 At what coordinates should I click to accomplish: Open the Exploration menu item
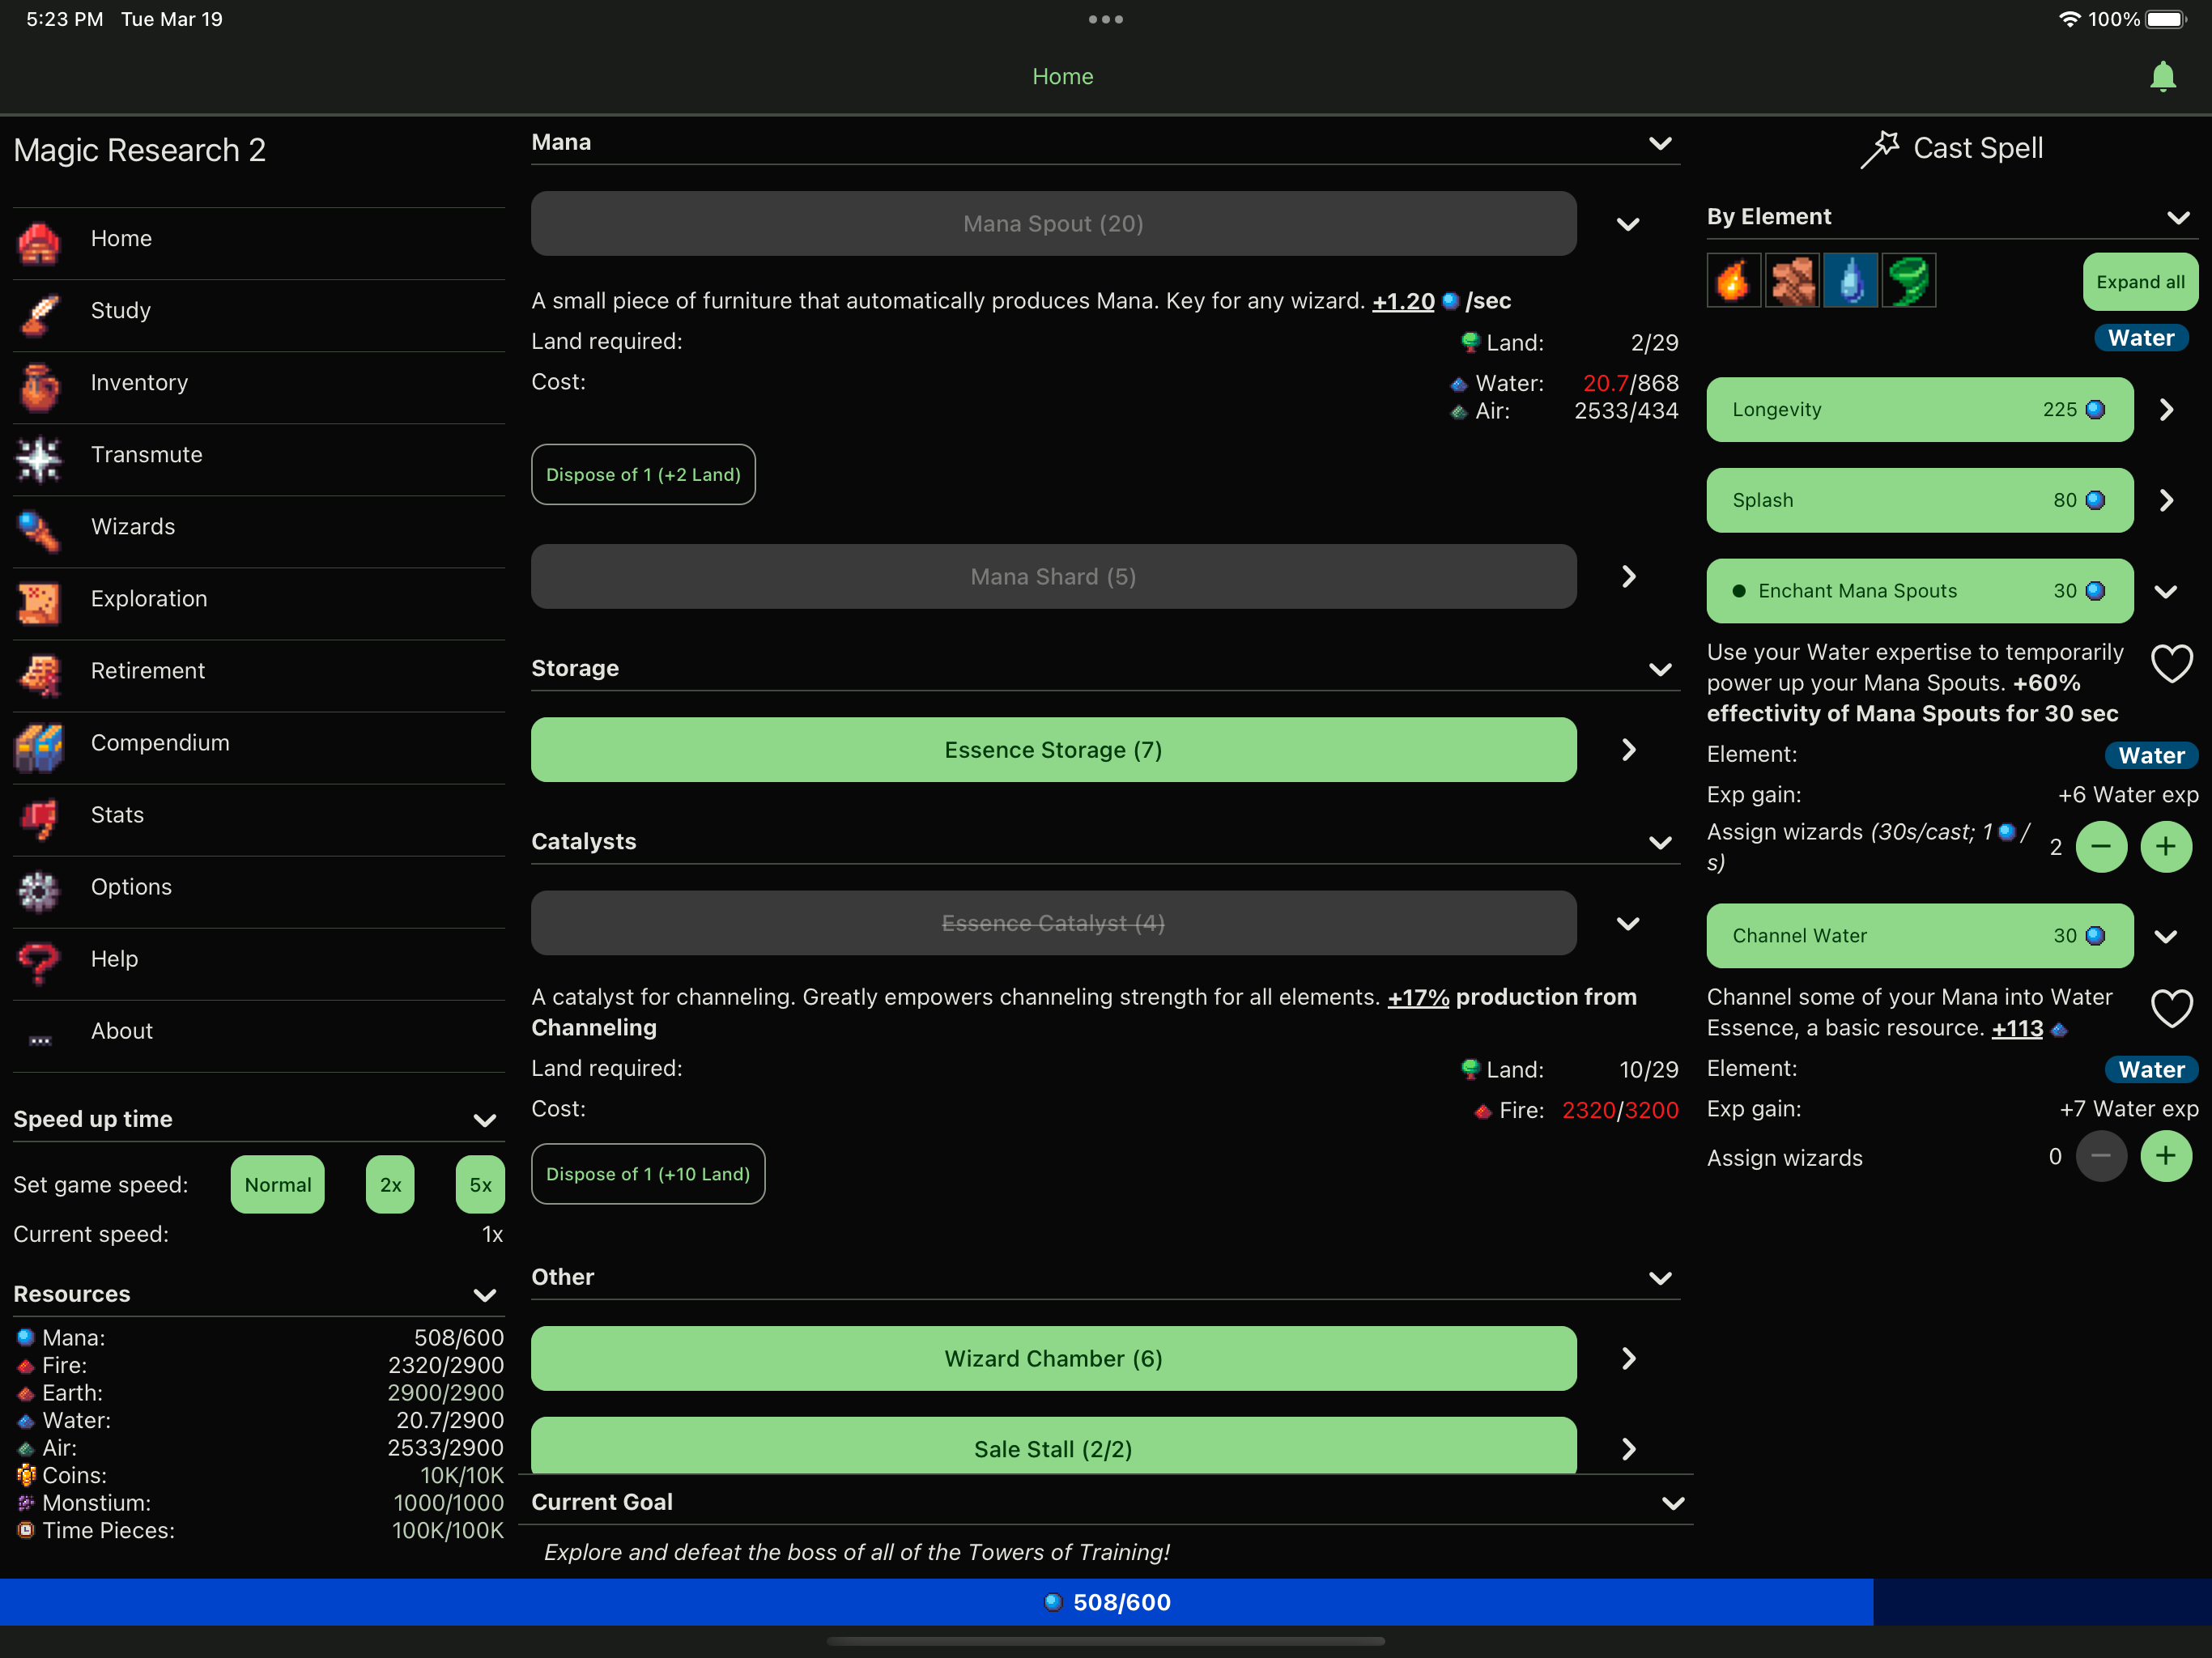point(259,603)
